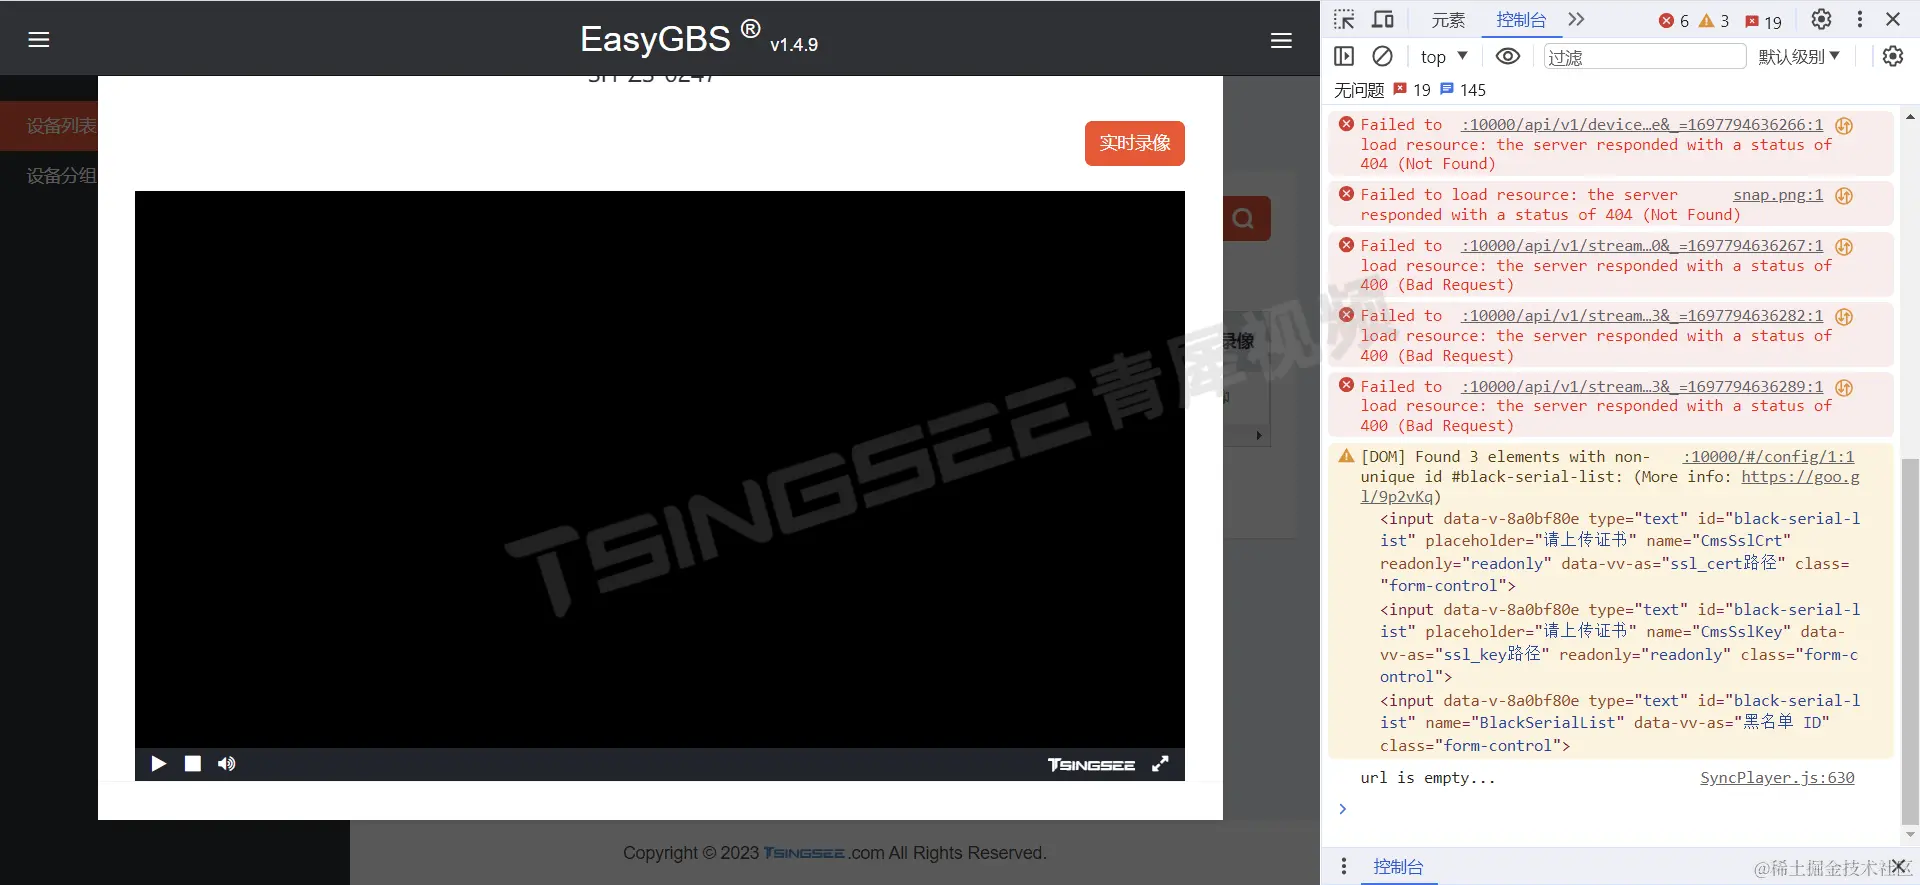Switch to the 元素 tab in DevTools

(1447, 20)
